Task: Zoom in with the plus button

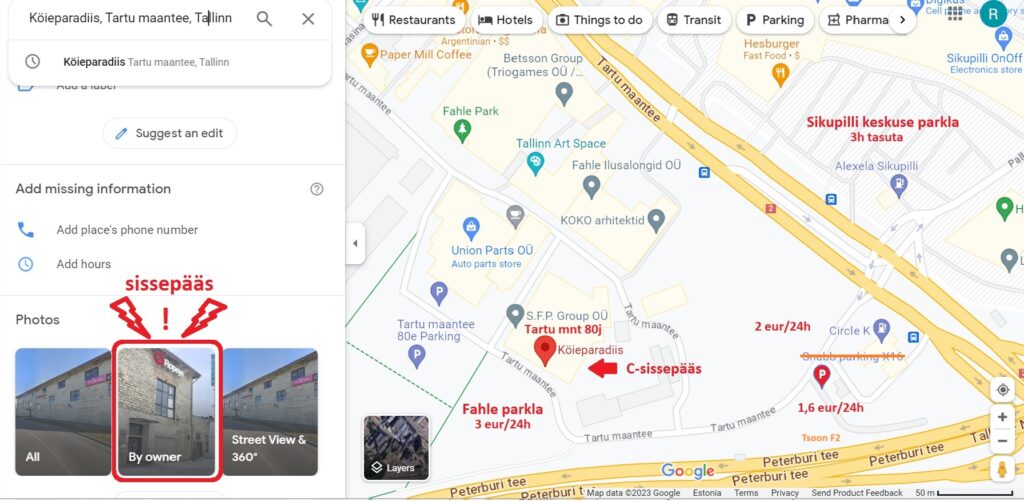Action: point(1002,417)
